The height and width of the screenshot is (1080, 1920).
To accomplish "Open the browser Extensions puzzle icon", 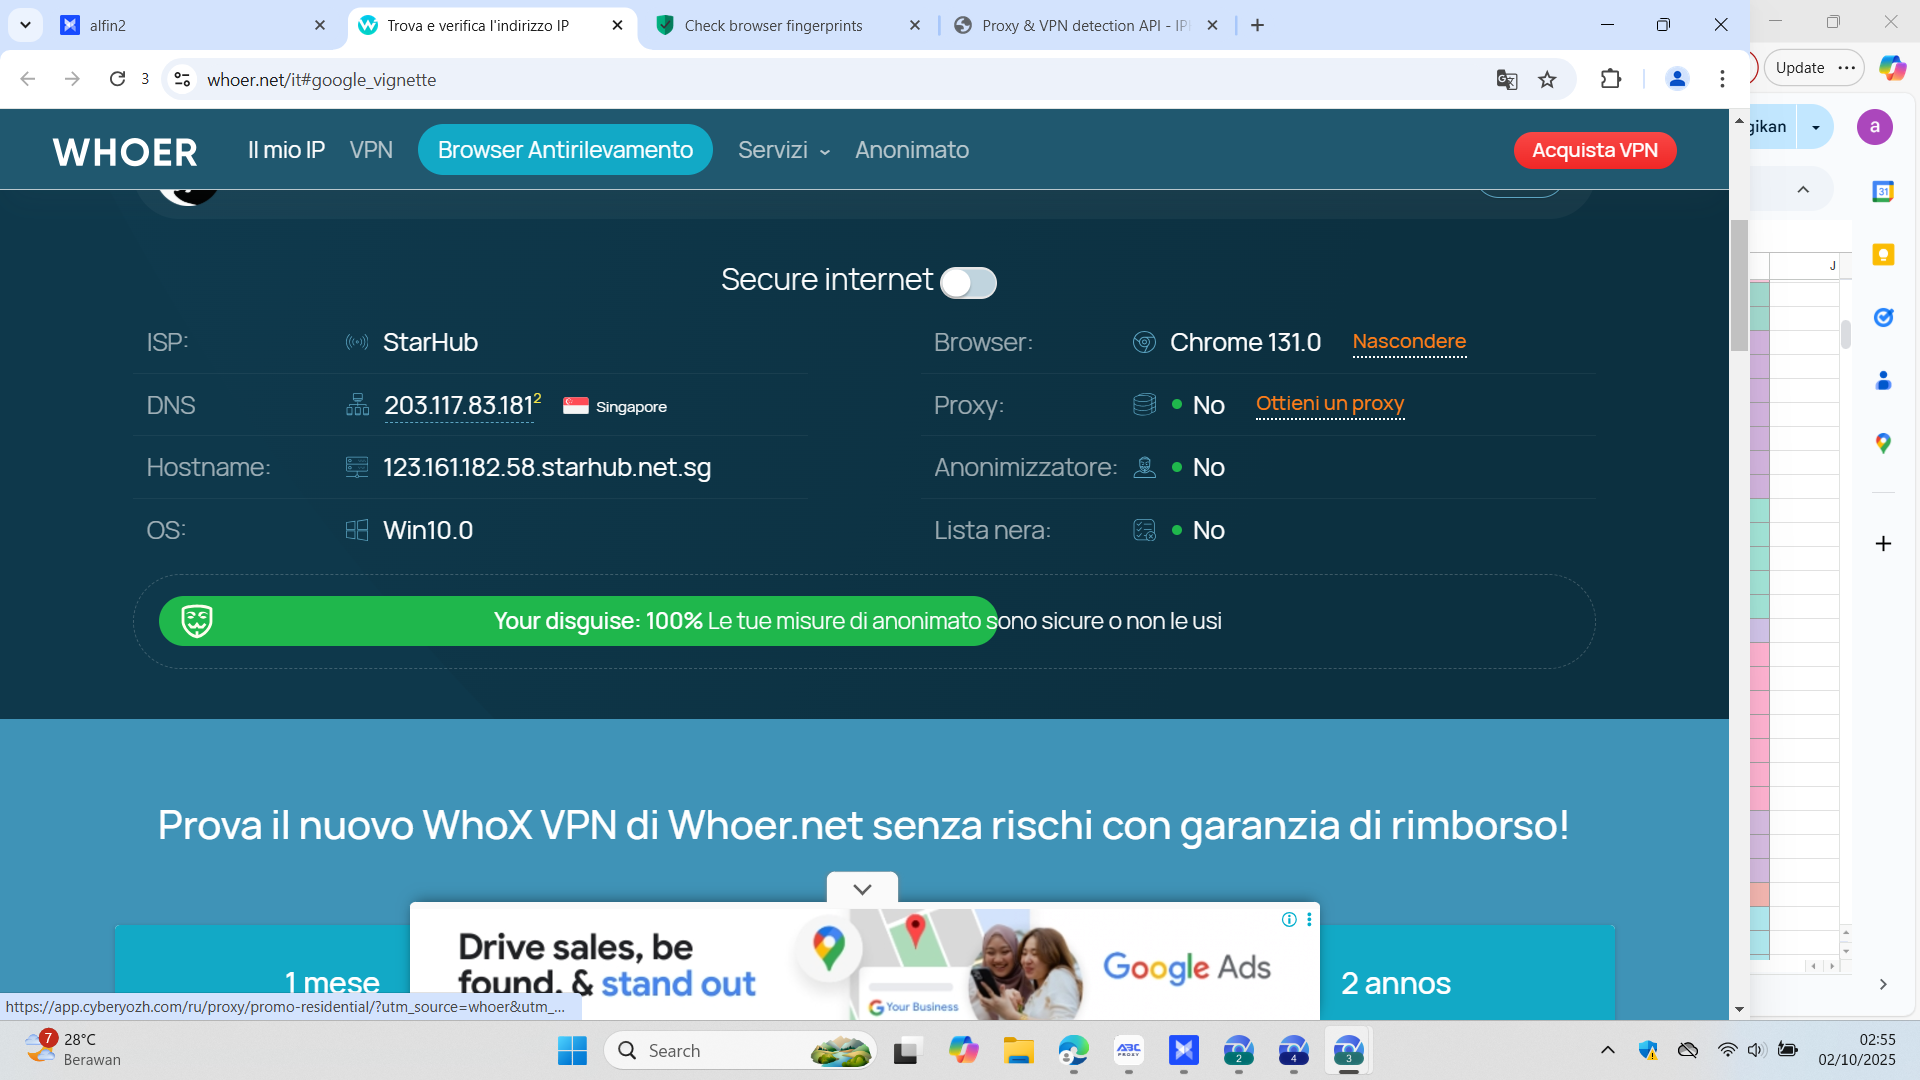I will (x=1610, y=79).
